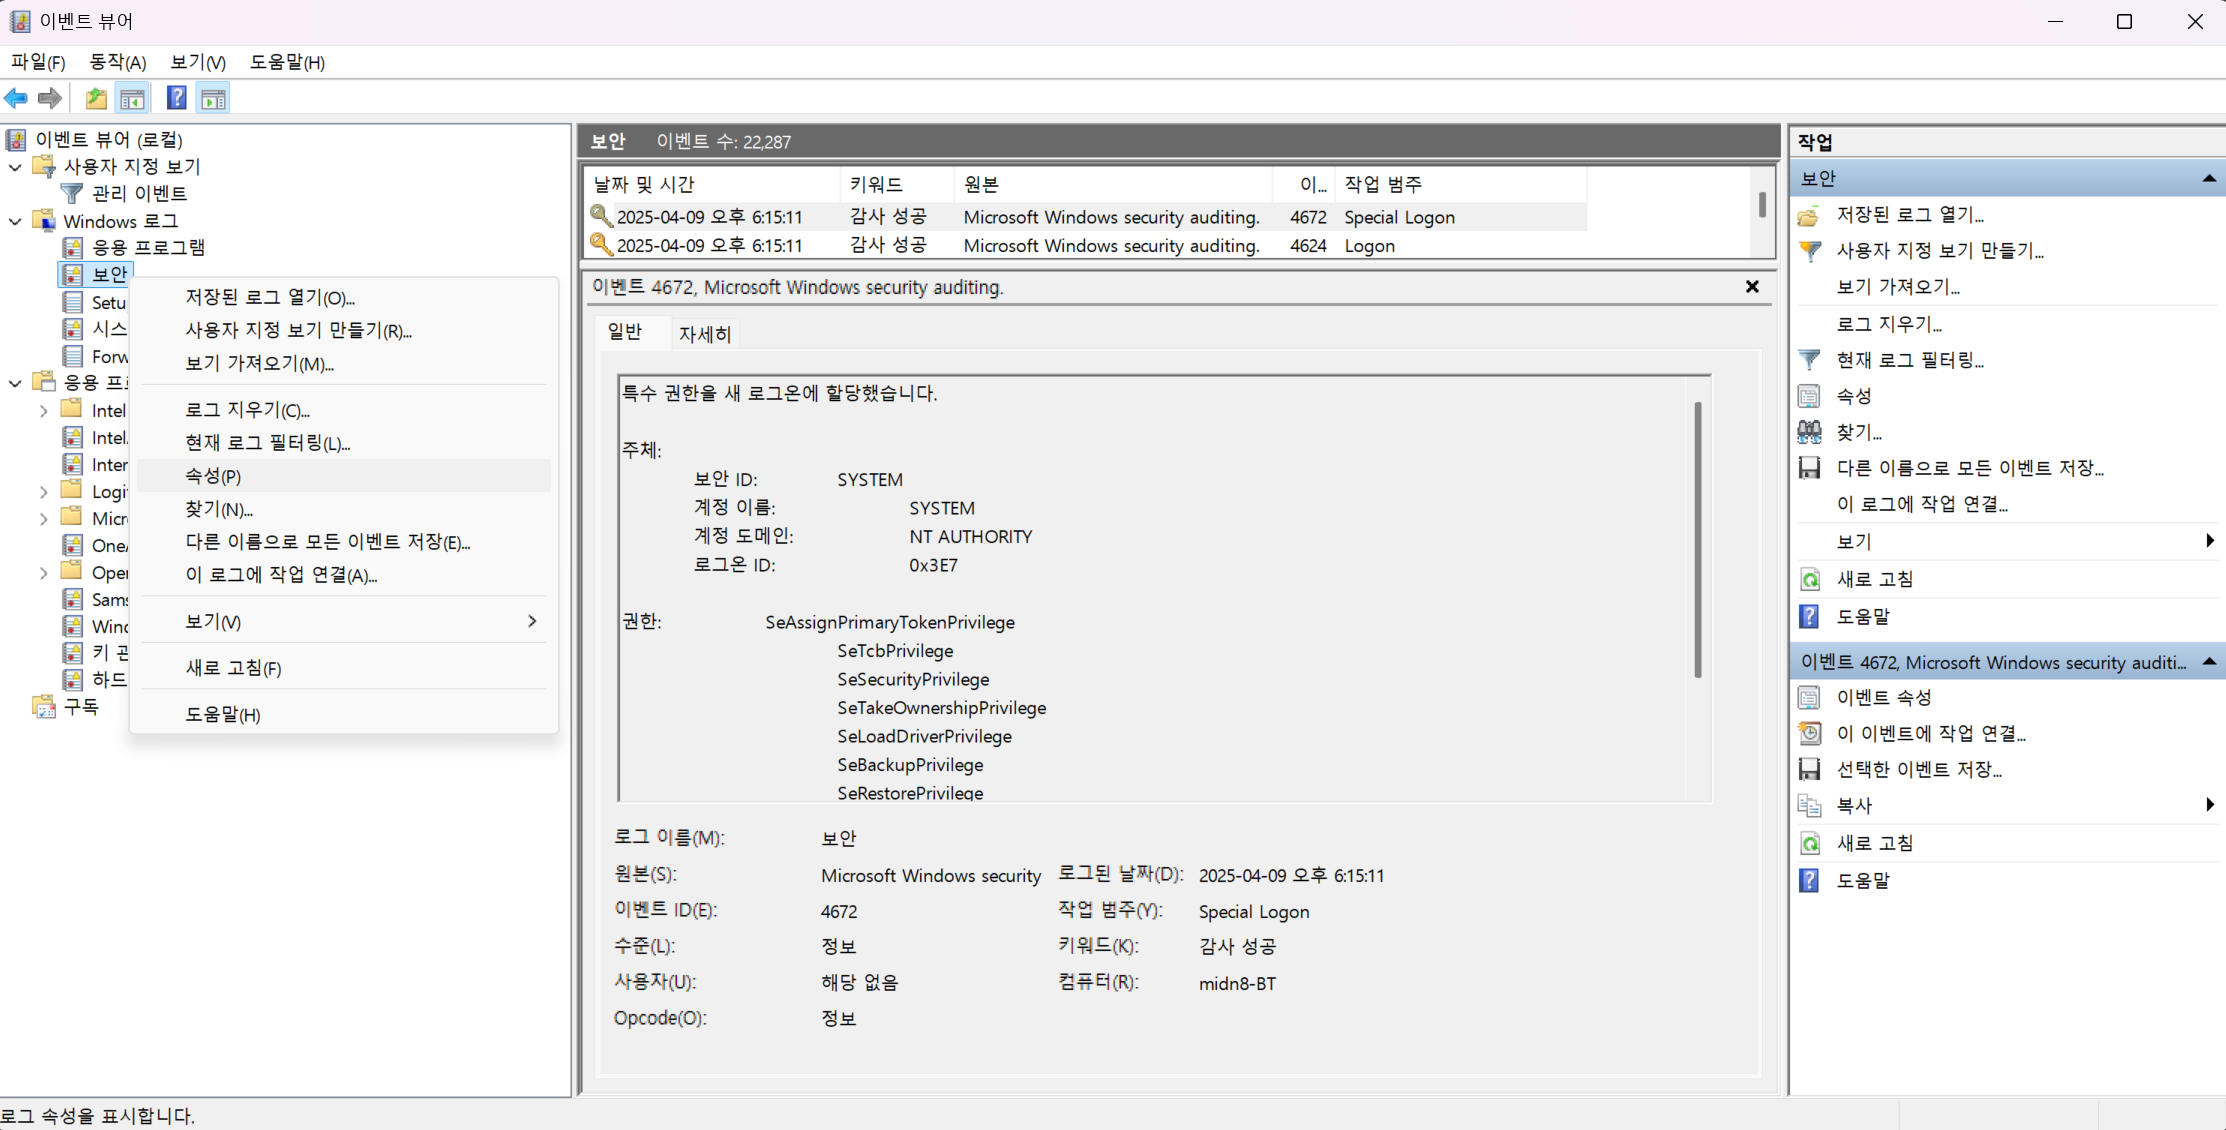Image resolution: width=2226 pixels, height=1130 pixels.
Task: Click the up-folder toolbar icon
Action: (x=96, y=98)
